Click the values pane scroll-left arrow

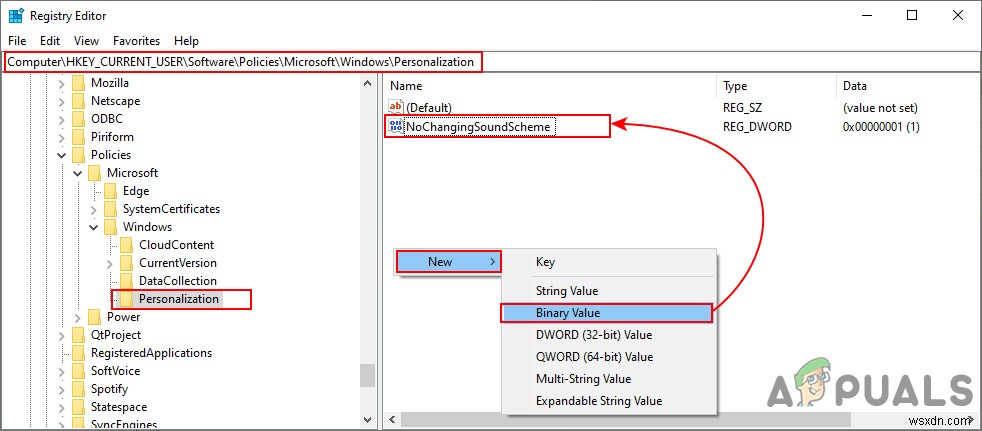pyautogui.click(x=393, y=419)
